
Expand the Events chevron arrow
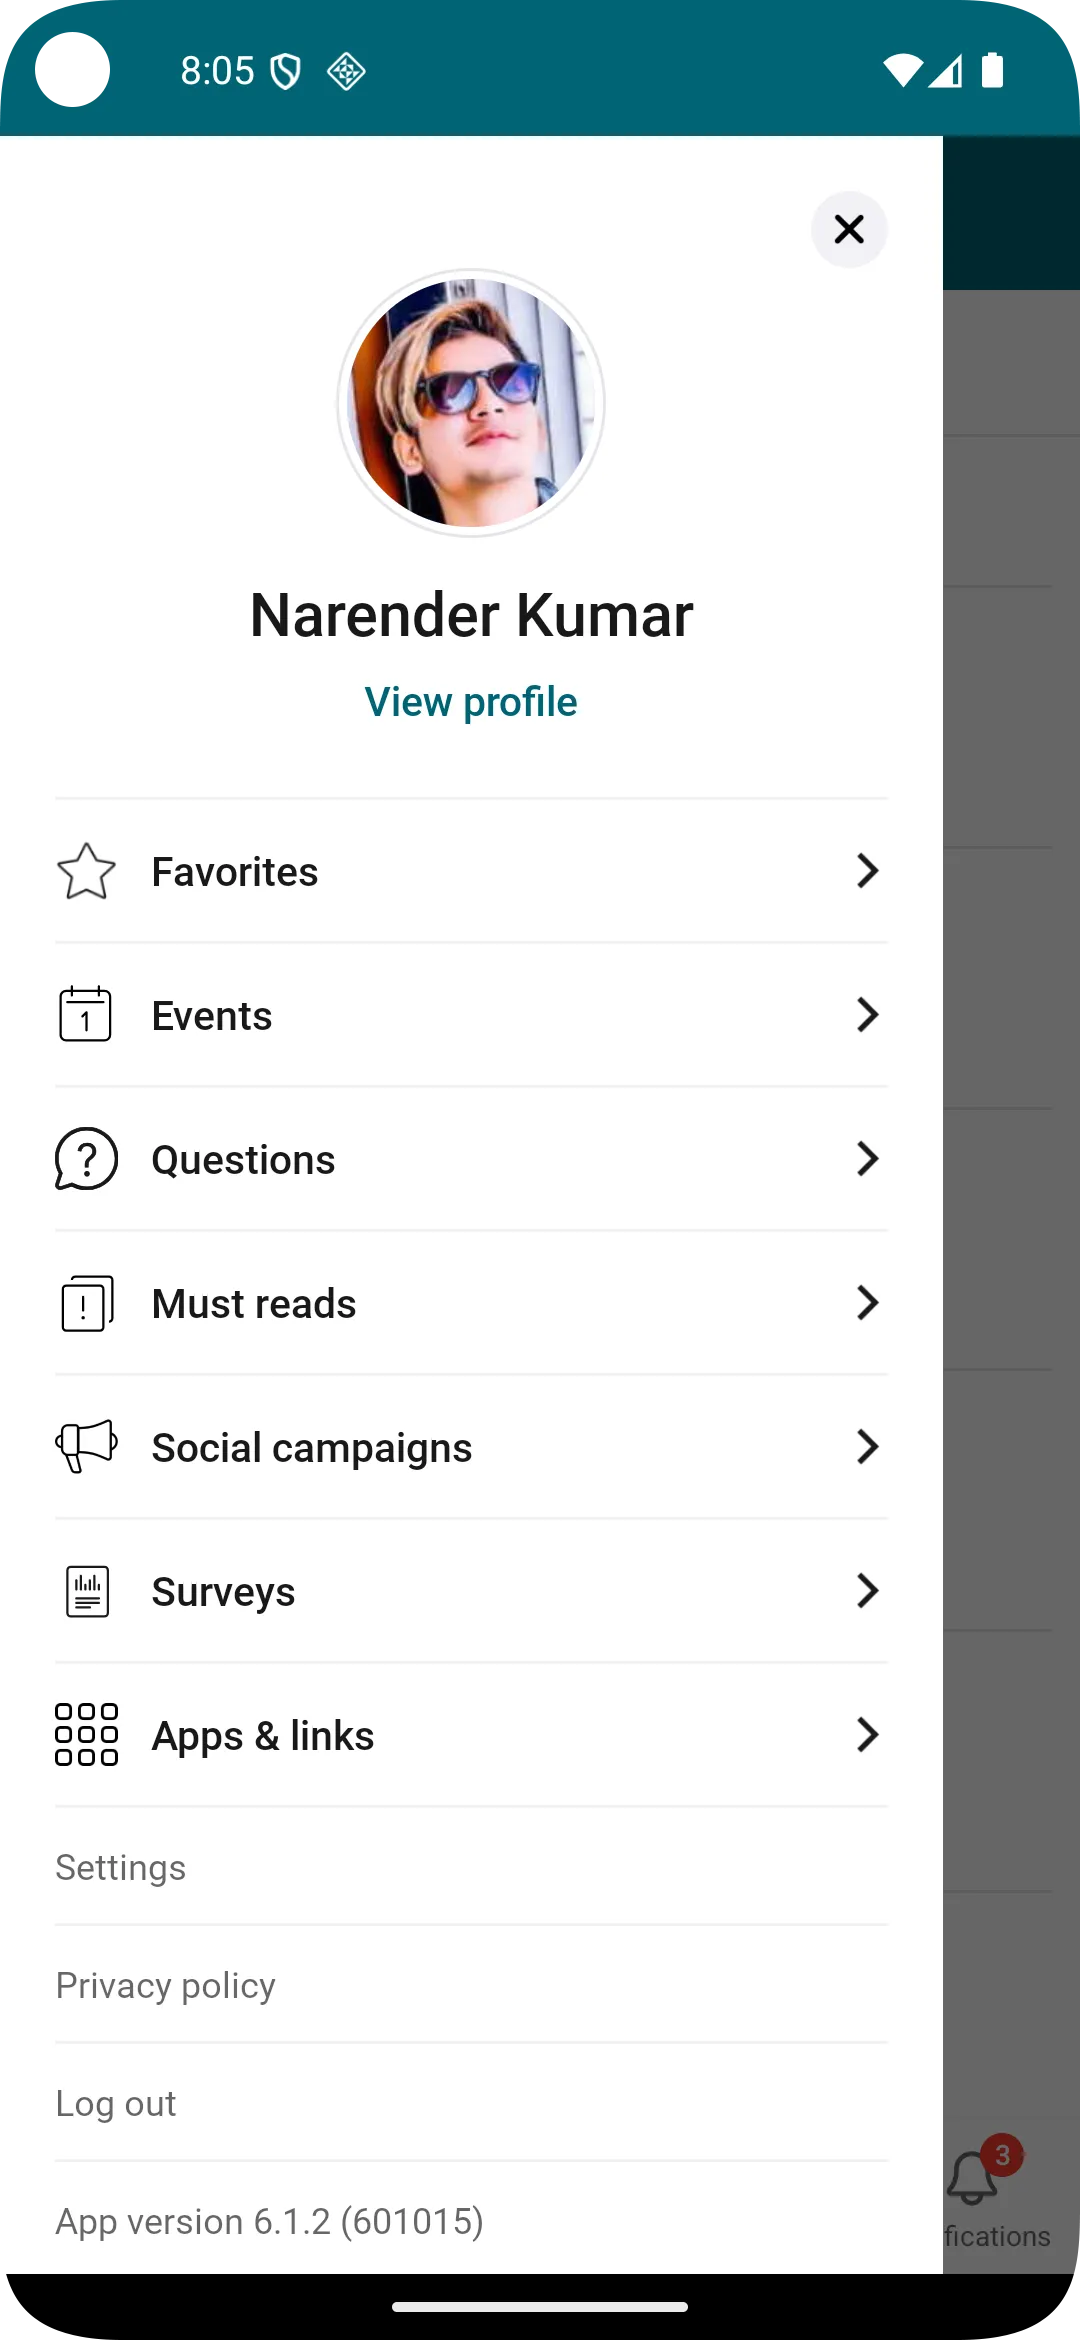[867, 1015]
